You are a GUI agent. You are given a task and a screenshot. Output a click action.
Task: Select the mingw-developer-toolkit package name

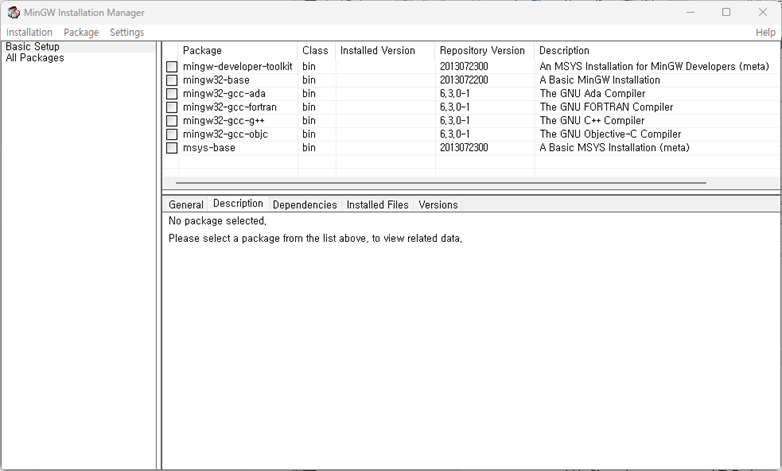[237, 66]
